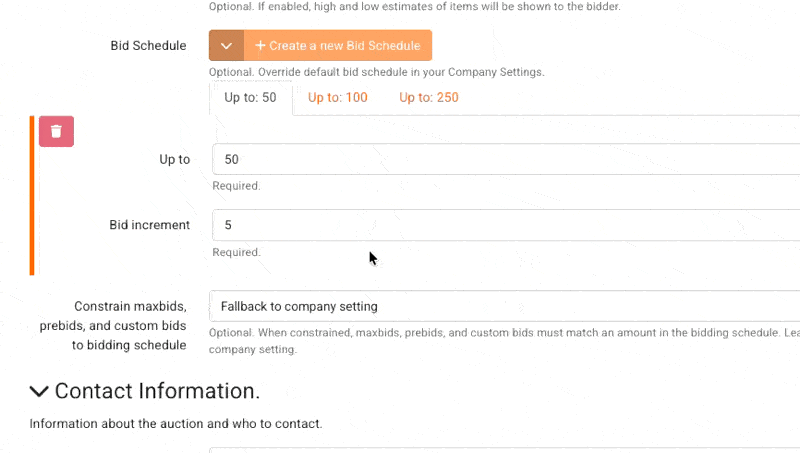Switch to the Up to: 100 tab

337,97
